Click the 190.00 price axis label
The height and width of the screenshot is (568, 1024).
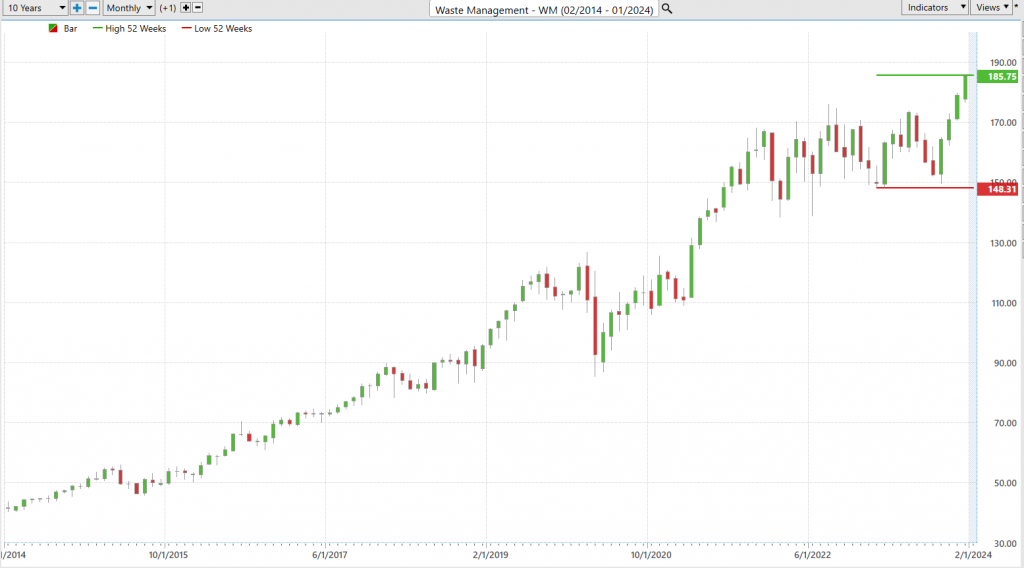[1003, 63]
